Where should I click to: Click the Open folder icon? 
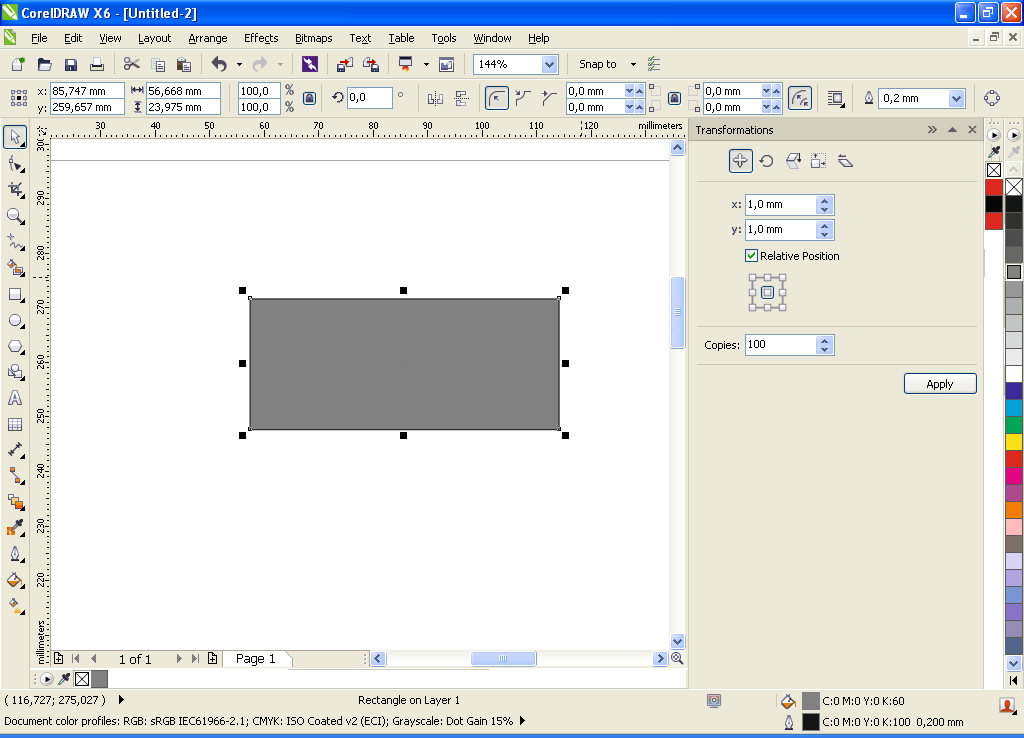point(44,64)
